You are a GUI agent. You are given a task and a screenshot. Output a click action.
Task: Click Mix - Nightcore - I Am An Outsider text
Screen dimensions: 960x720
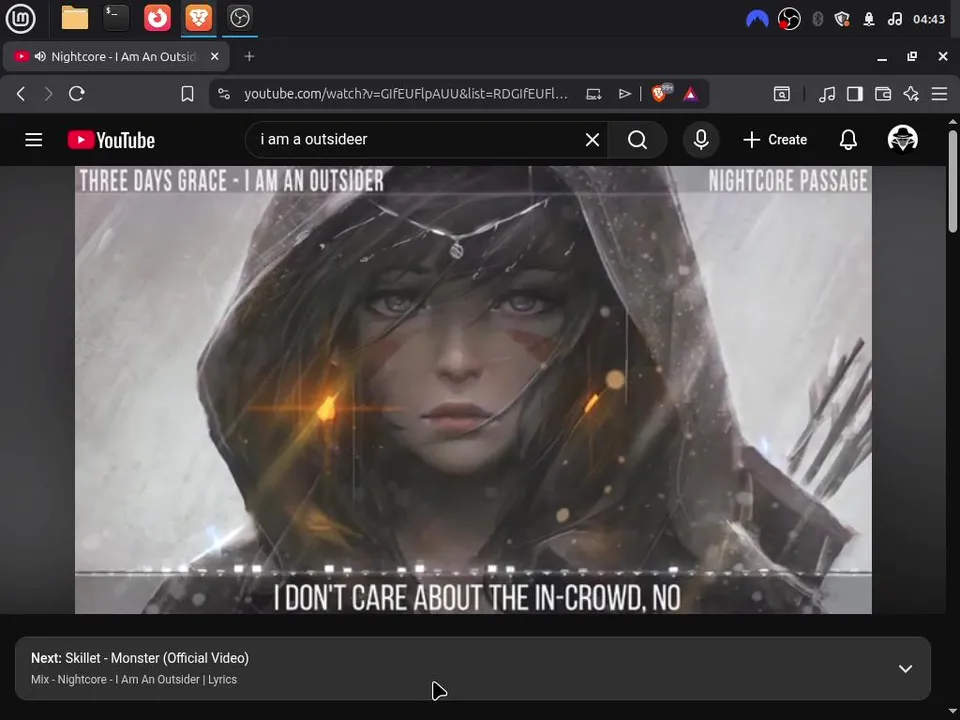pos(133,680)
